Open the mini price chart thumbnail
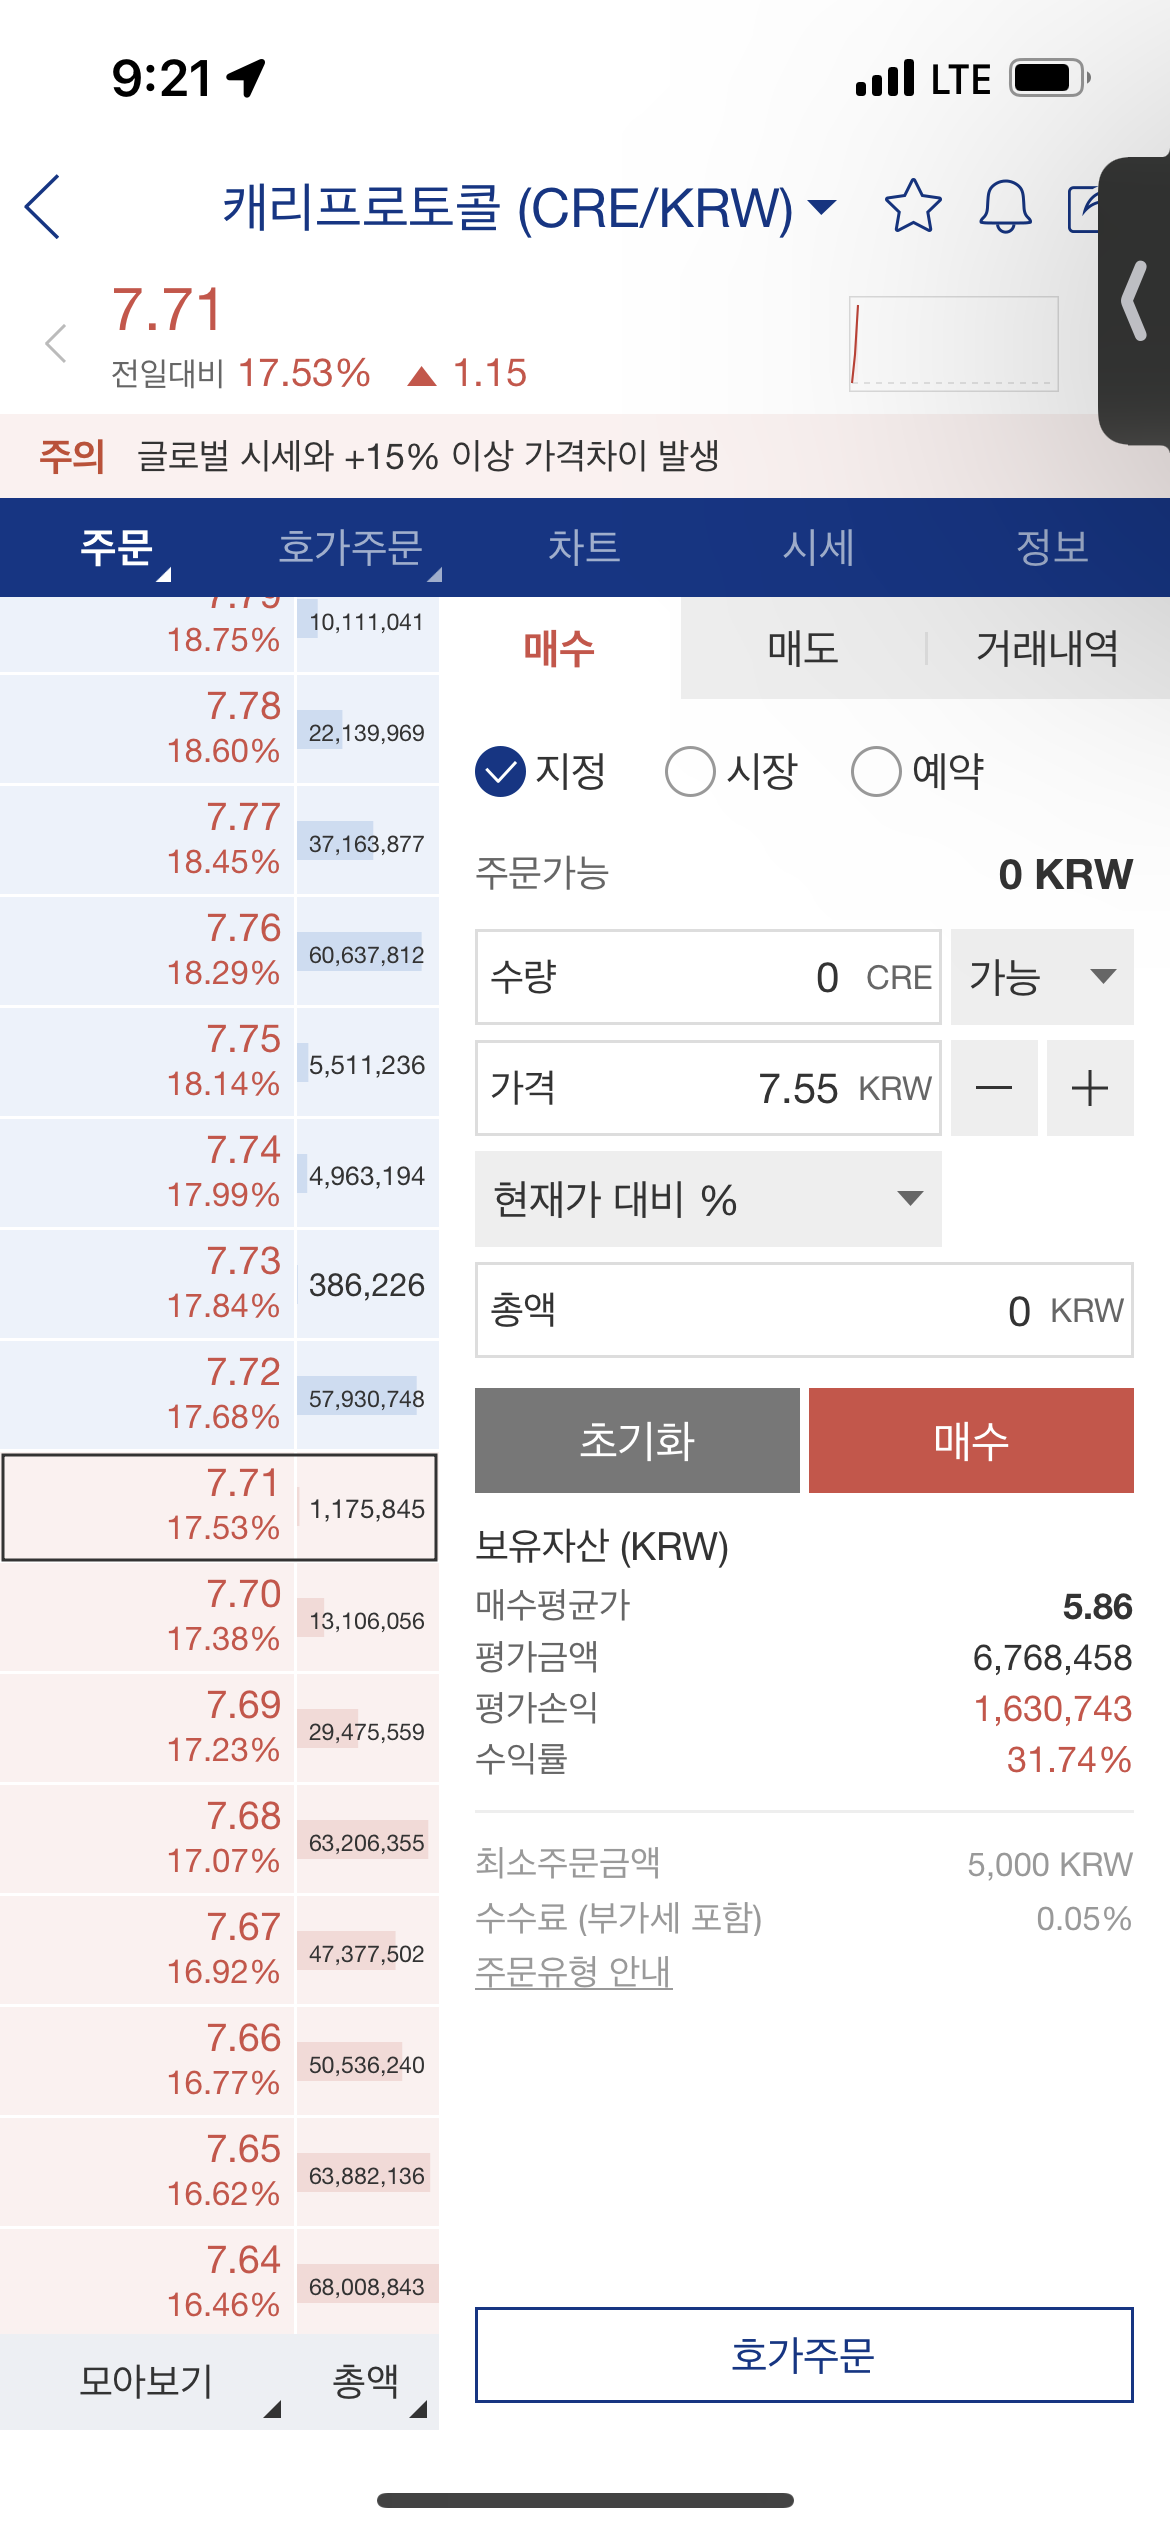The width and height of the screenshot is (1170, 2532). pos(954,343)
